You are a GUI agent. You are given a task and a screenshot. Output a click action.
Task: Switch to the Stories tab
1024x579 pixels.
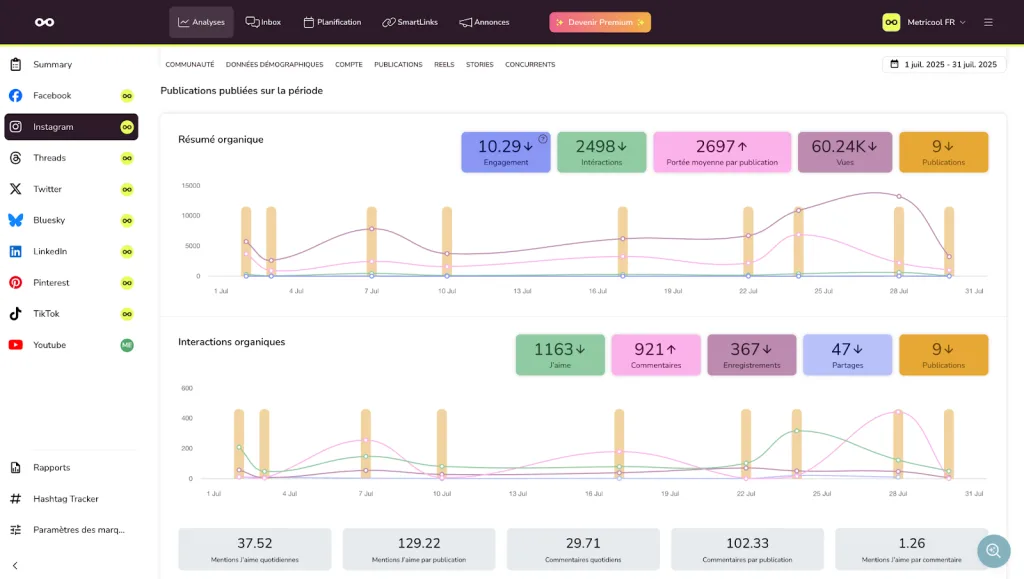pos(479,64)
